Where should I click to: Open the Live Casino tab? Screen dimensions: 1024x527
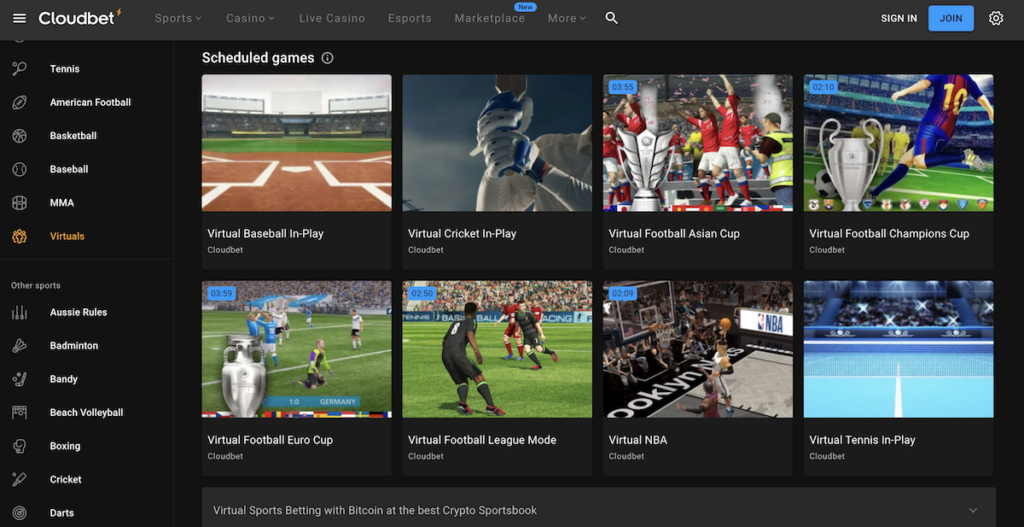332,18
